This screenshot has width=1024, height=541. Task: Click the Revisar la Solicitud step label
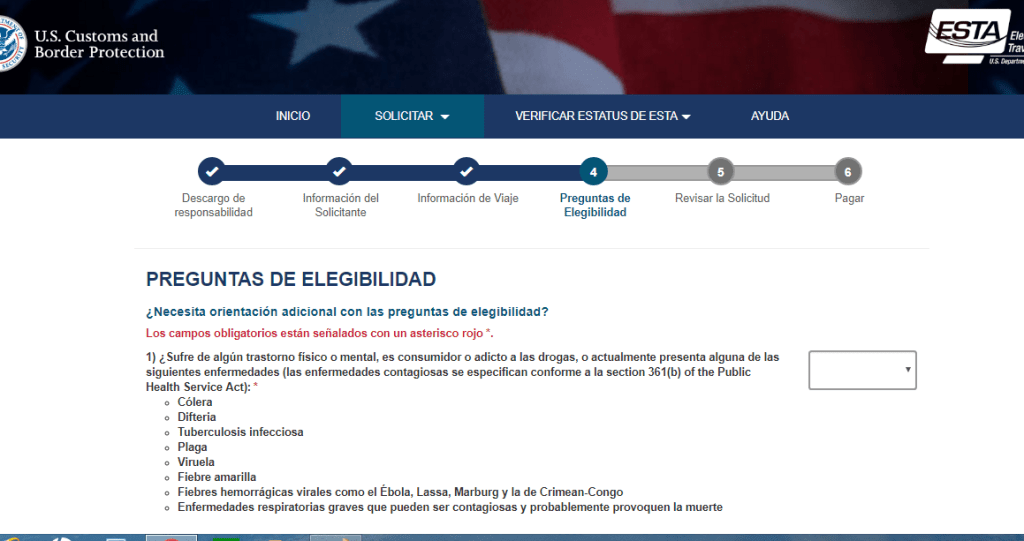tap(722, 198)
